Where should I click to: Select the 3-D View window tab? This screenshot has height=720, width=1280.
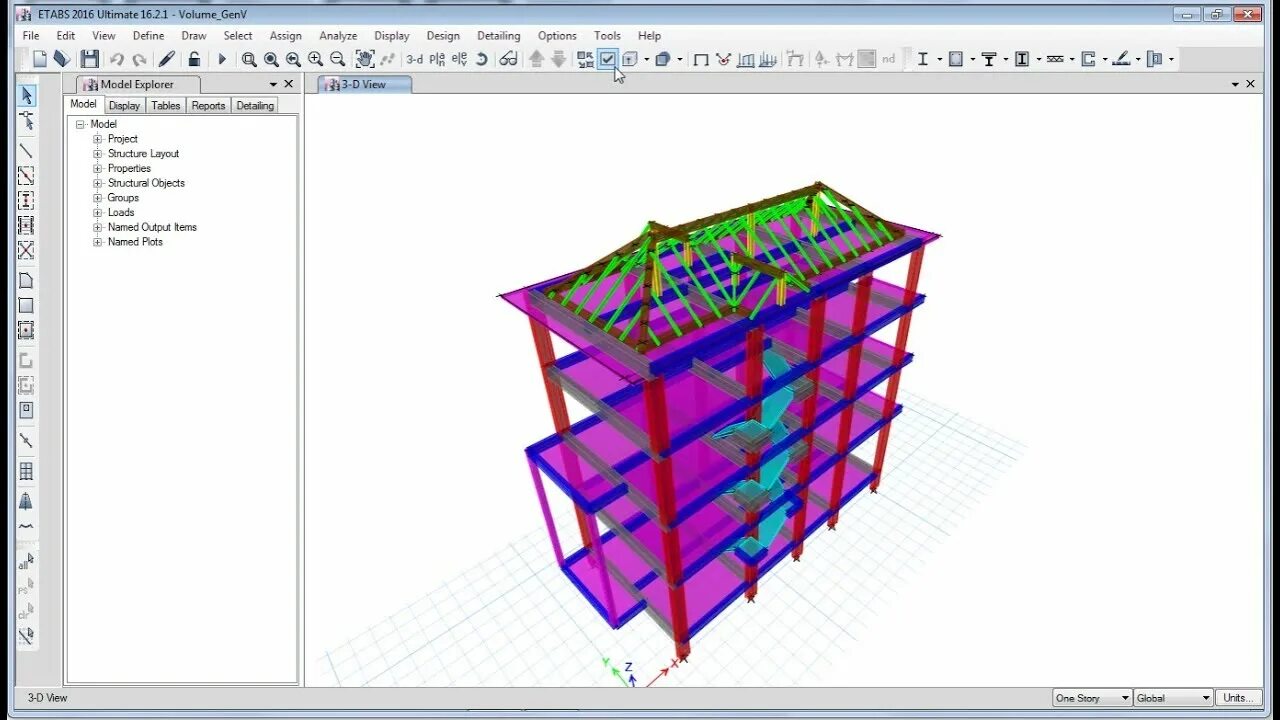[364, 85]
